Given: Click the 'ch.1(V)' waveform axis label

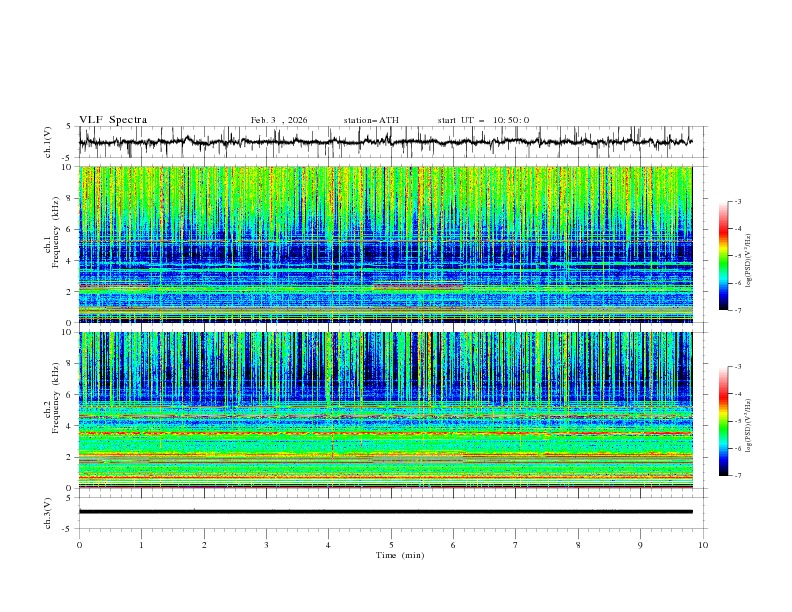Looking at the screenshot, I should [x=48, y=142].
